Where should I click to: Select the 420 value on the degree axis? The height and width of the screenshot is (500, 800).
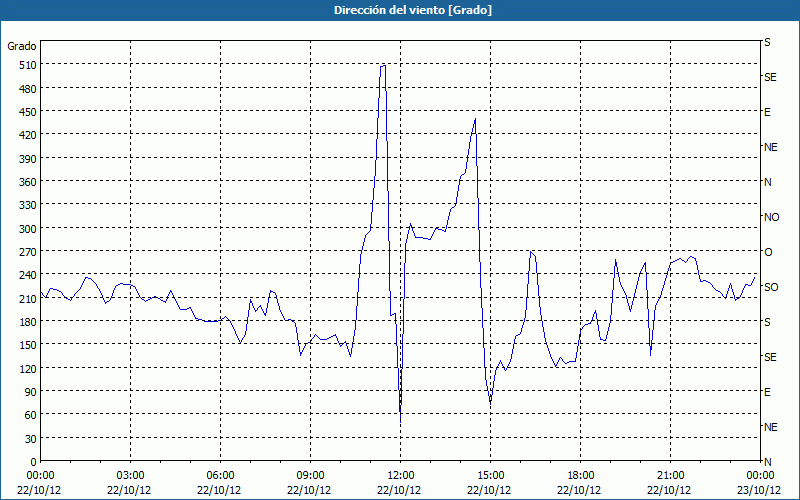click(28, 135)
